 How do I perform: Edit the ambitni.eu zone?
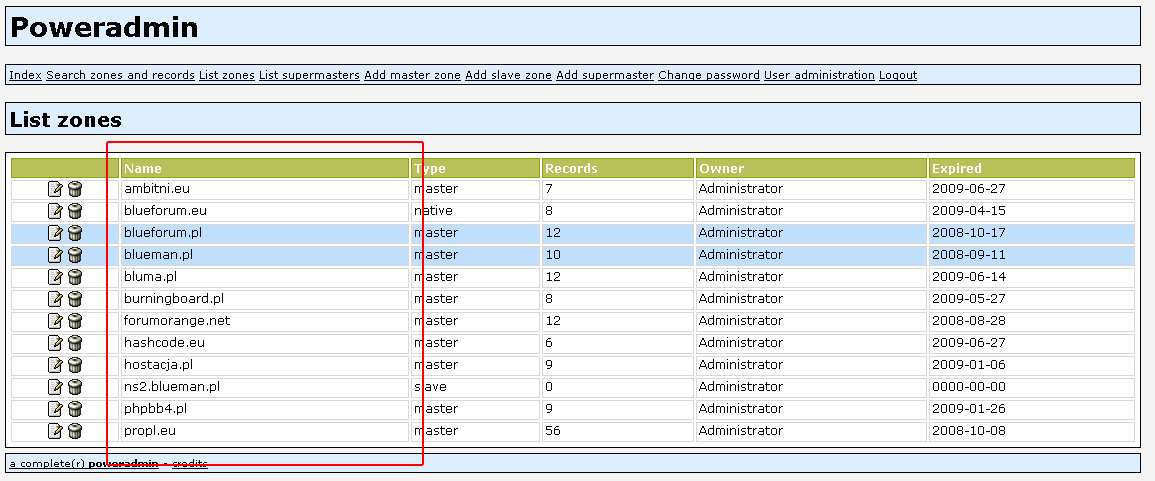55,189
